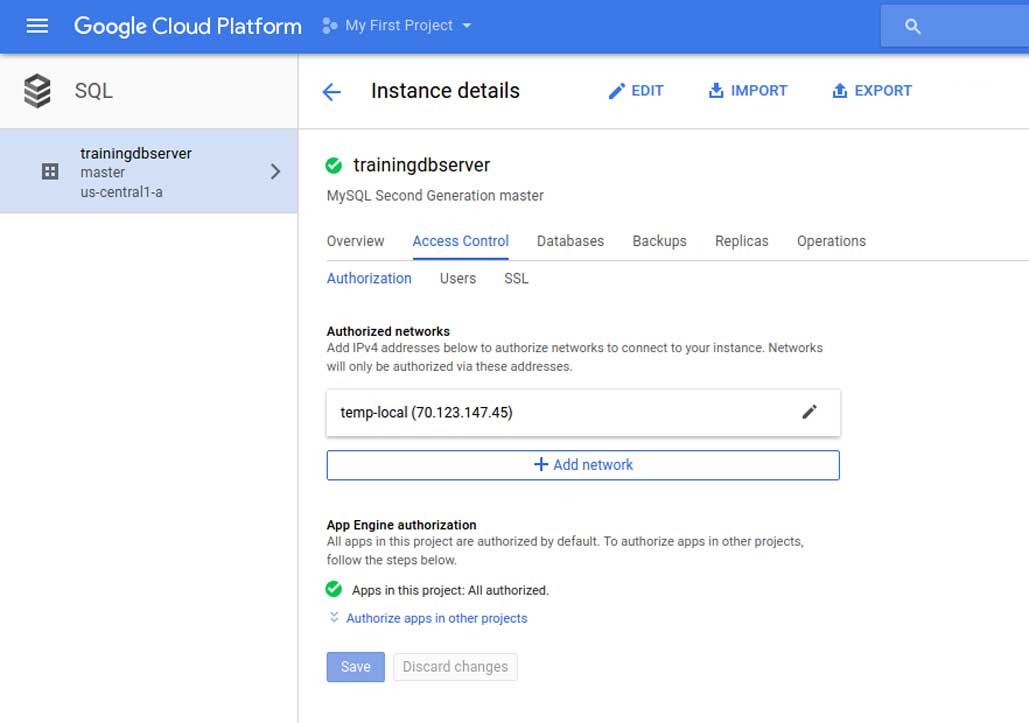Click the MySQL Second Generation master text

click(x=435, y=196)
